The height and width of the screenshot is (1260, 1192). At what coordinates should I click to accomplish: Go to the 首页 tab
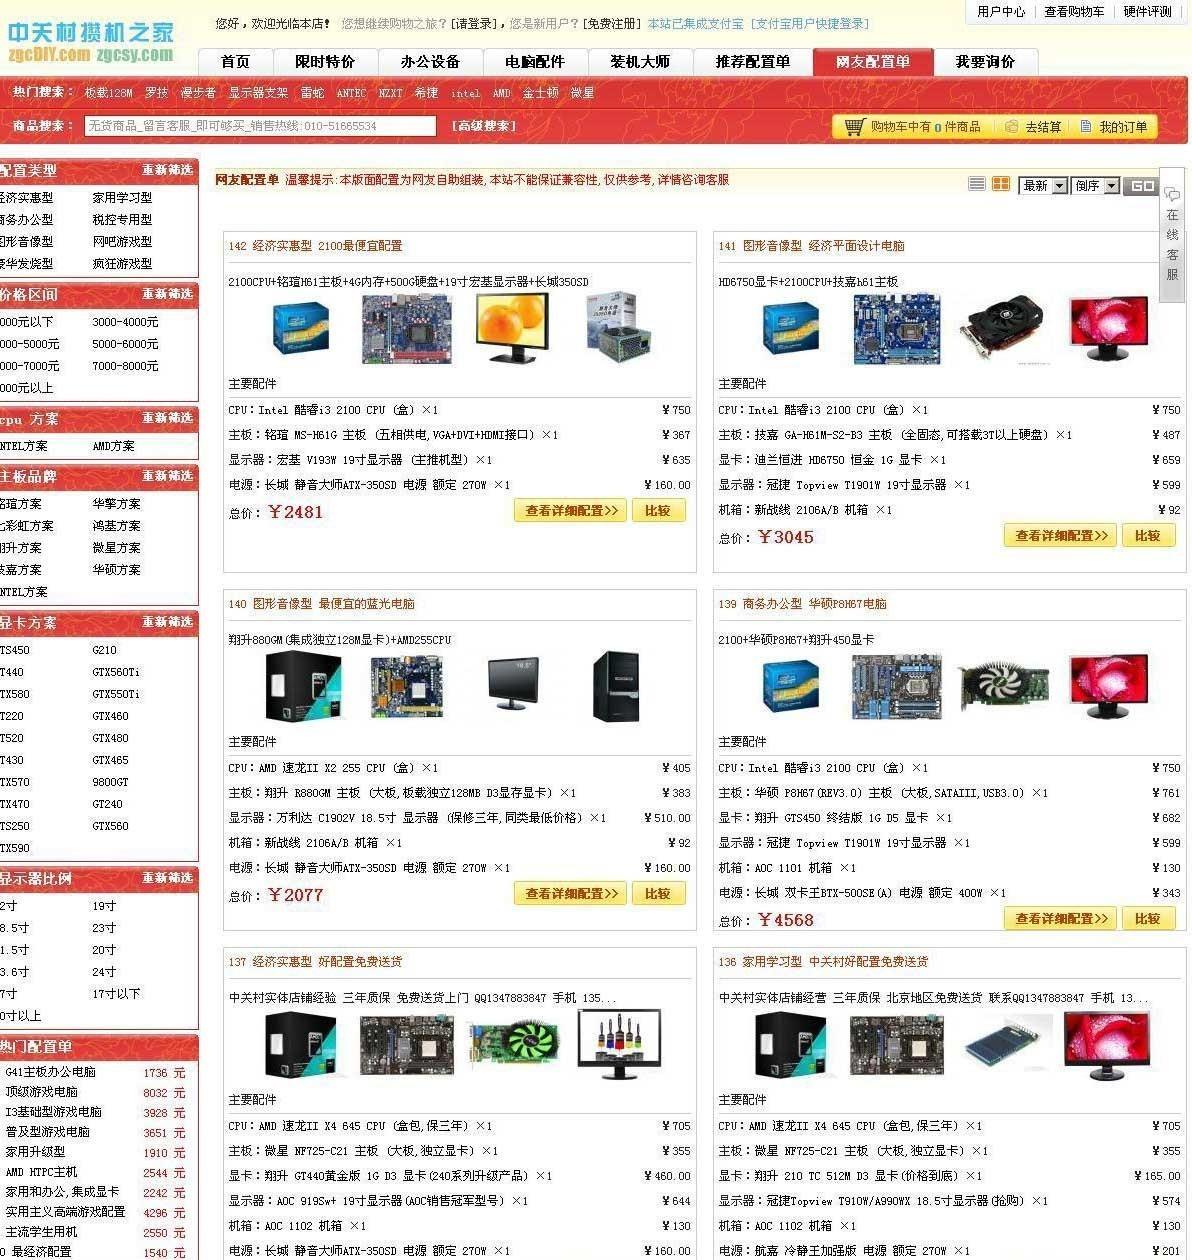click(x=236, y=62)
